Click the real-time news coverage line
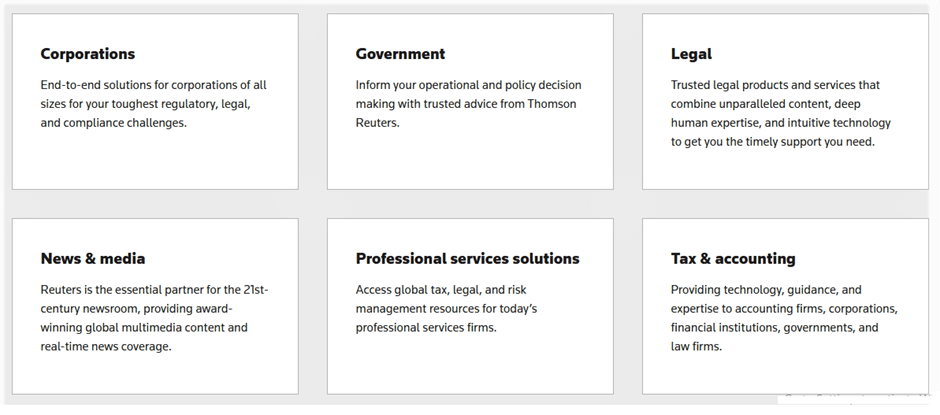The height and width of the screenshot is (415, 940). (106, 347)
